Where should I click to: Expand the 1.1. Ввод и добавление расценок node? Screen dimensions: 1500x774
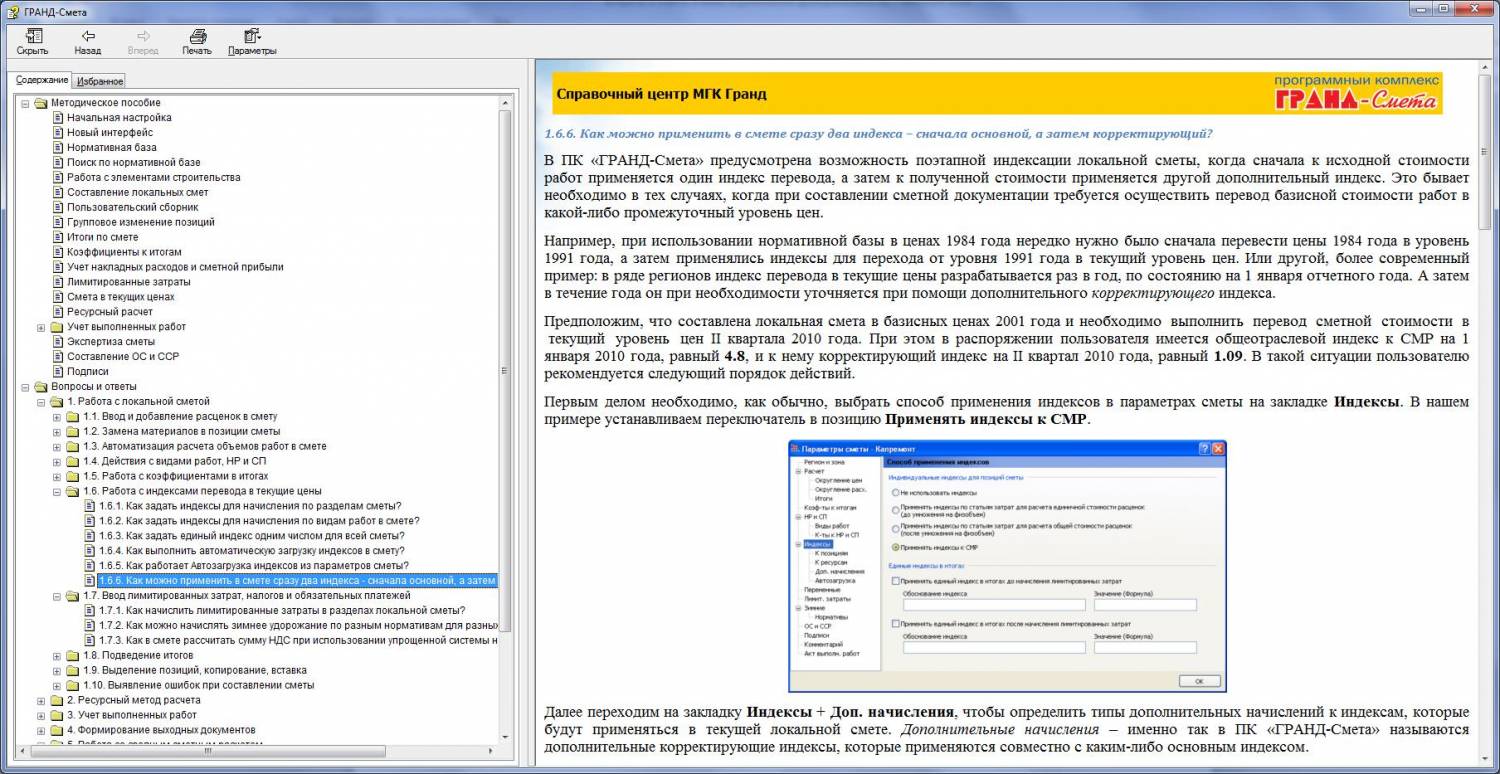click(57, 417)
